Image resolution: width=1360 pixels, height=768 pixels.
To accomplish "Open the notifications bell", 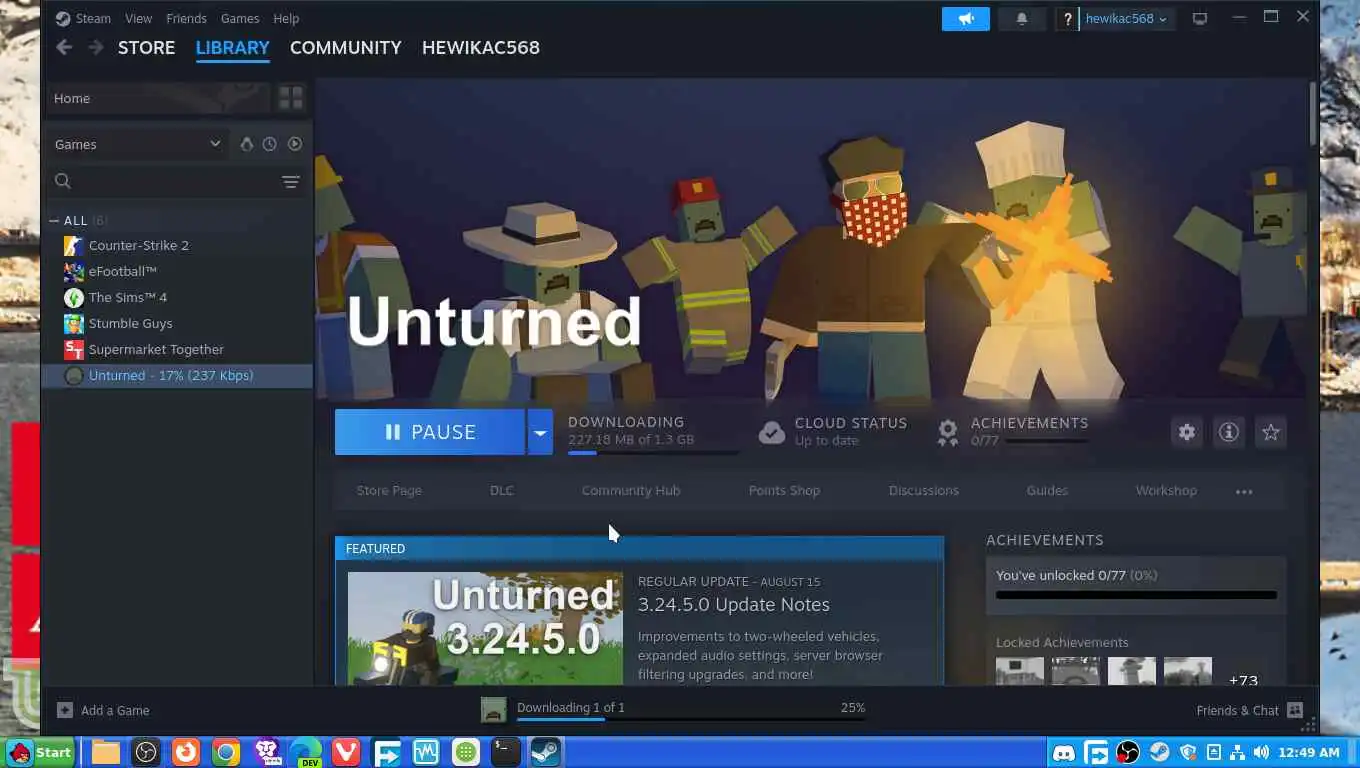I will (1021, 18).
